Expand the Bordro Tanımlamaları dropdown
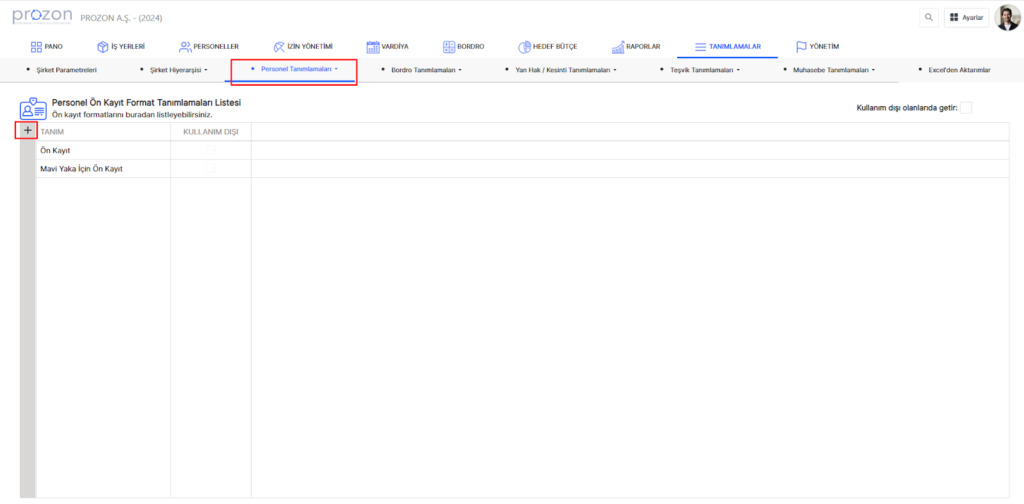Image resolution: width=1024 pixels, height=504 pixels. [x=426, y=70]
